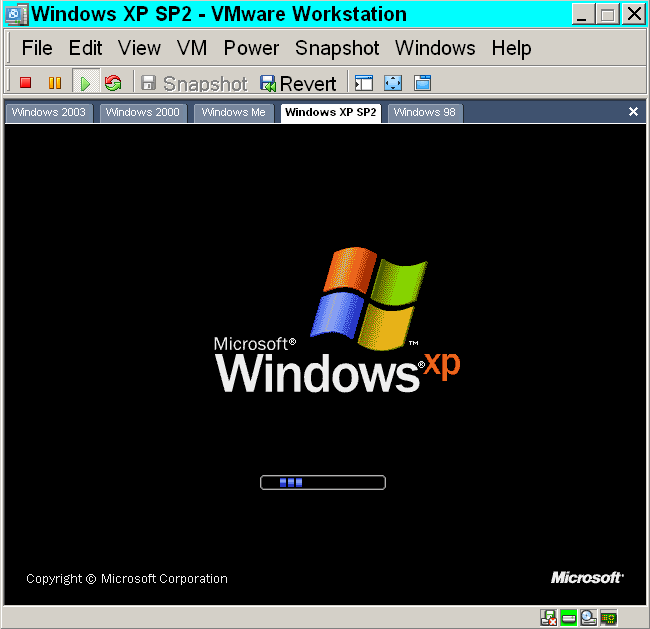Click the grayed Snapshot toolbar button

194,83
